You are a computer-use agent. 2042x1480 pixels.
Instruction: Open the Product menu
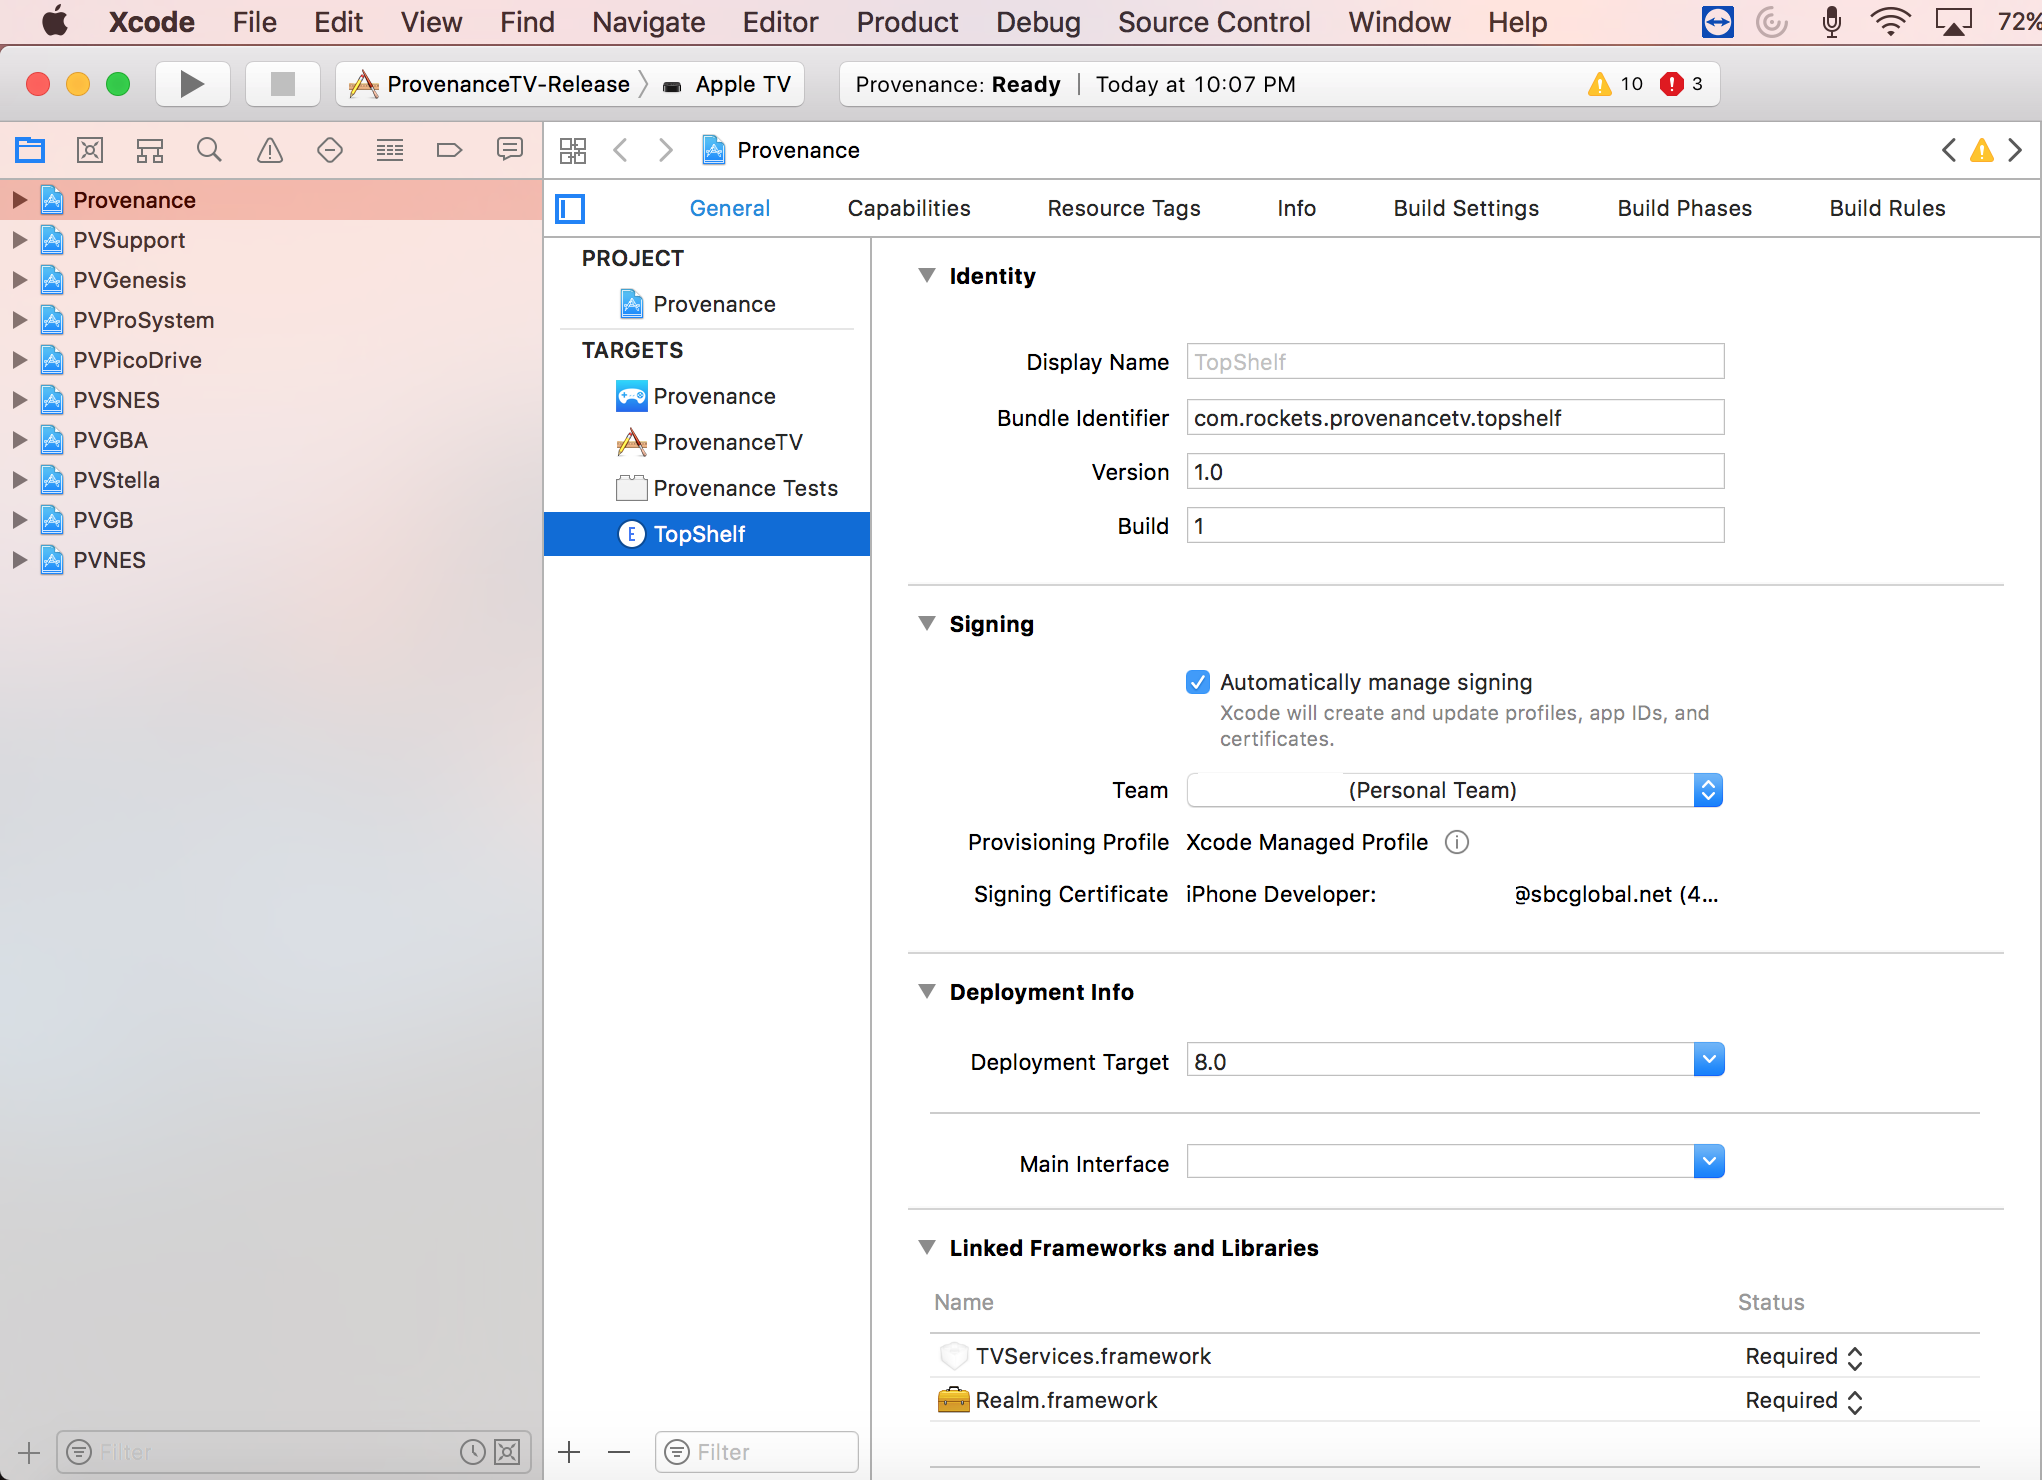point(906,22)
